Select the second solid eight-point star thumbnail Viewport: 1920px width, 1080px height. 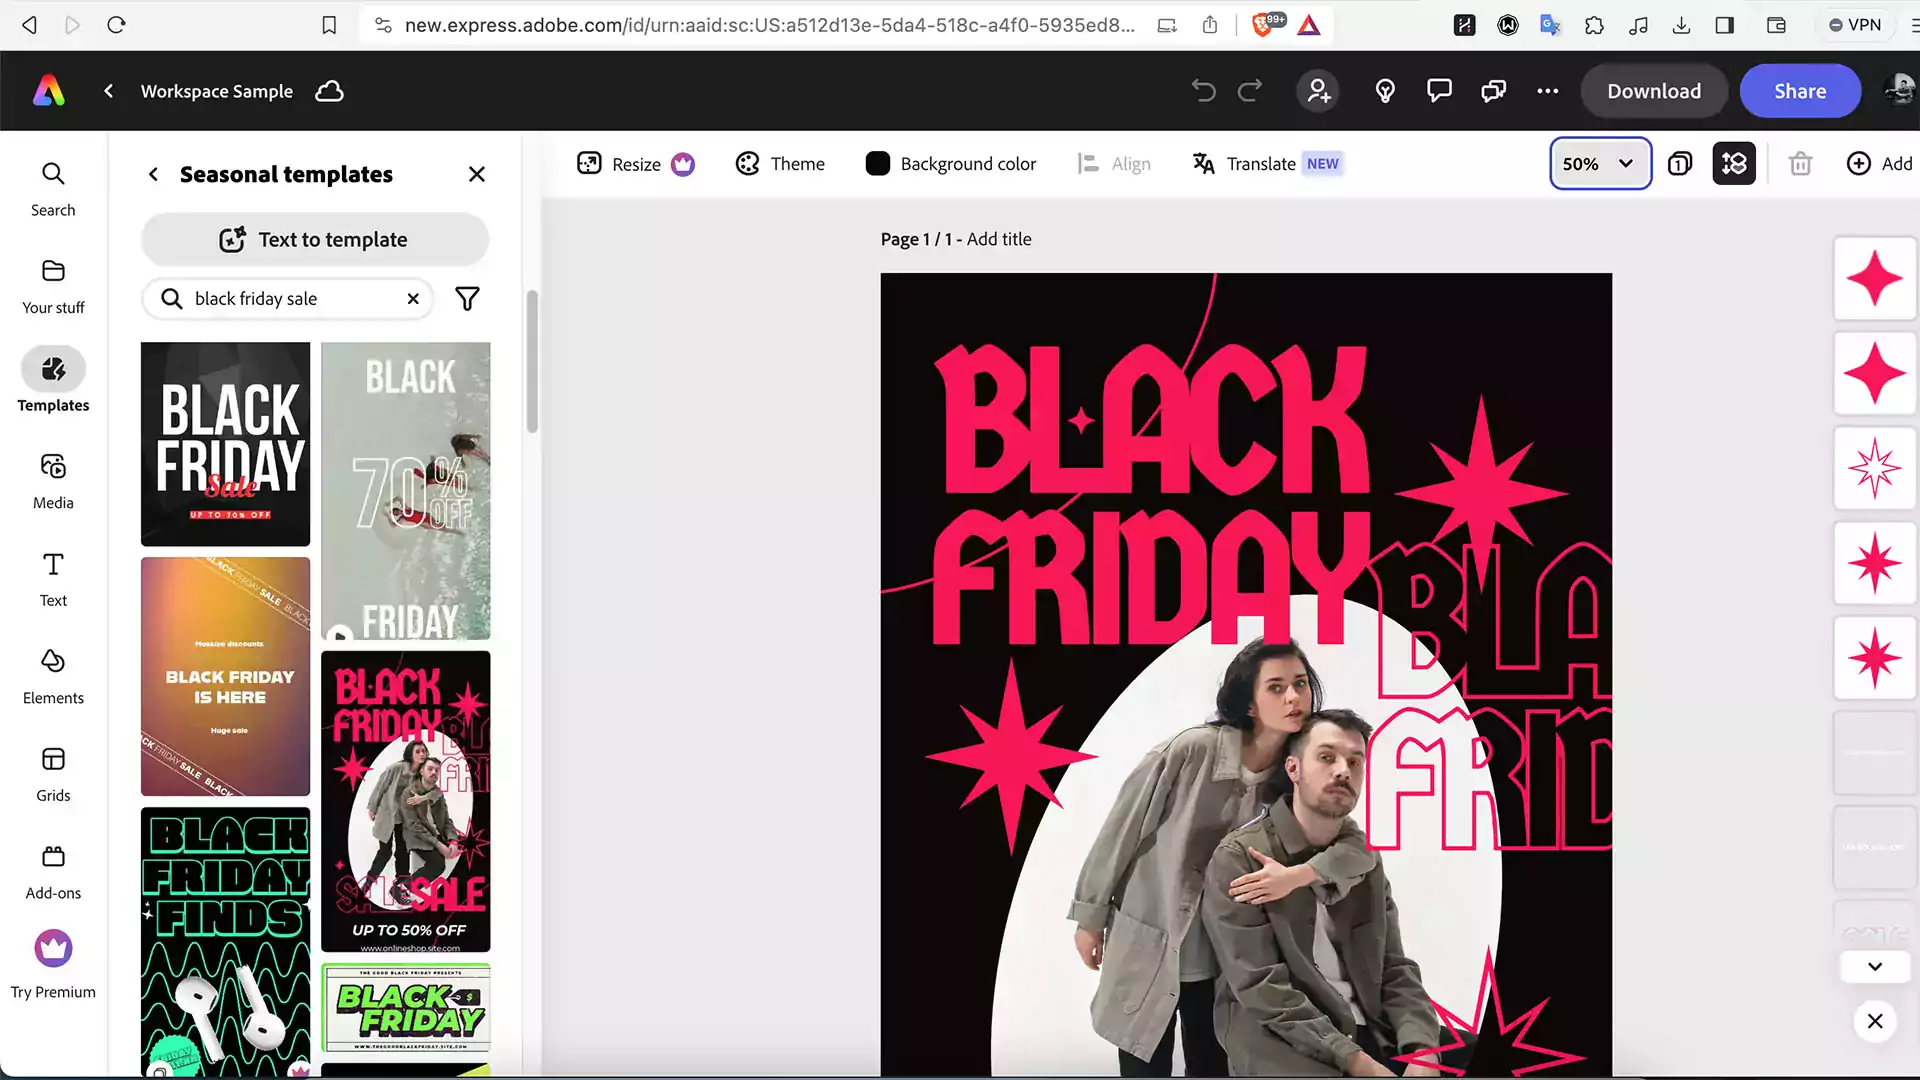click(x=1875, y=658)
